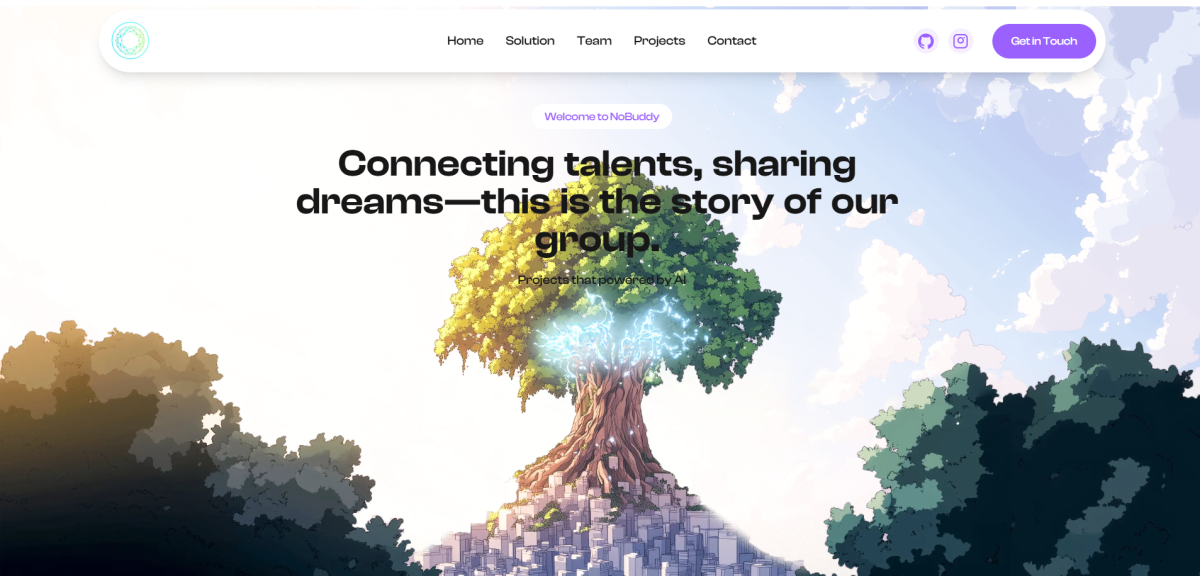The width and height of the screenshot is (1200, 576).
Task: Select the Team nav item
Action: pyautogui.click(x=594, y=41)
